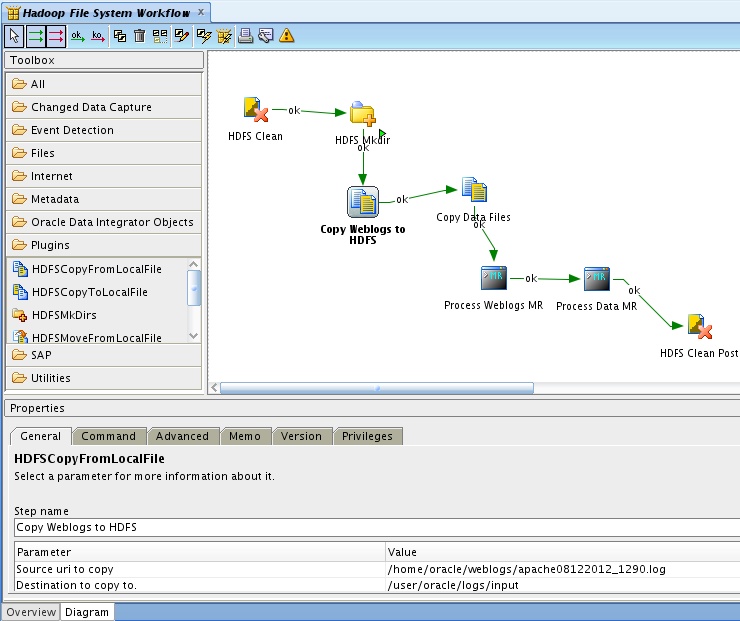Image resolution: width=740 pixels, height=621 pixels.
Task: Click the printer icon in toolbar
Action: (x=245, y=36)
